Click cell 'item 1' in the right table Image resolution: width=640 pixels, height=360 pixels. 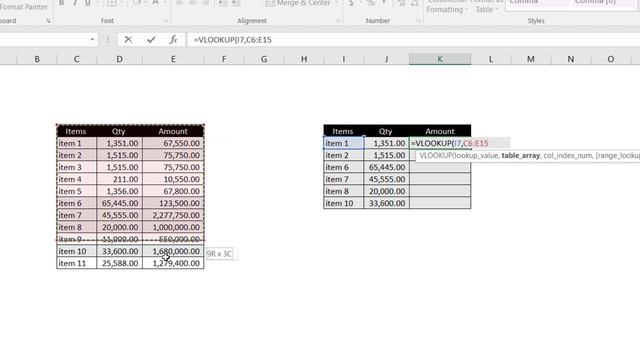click(343, 143)
